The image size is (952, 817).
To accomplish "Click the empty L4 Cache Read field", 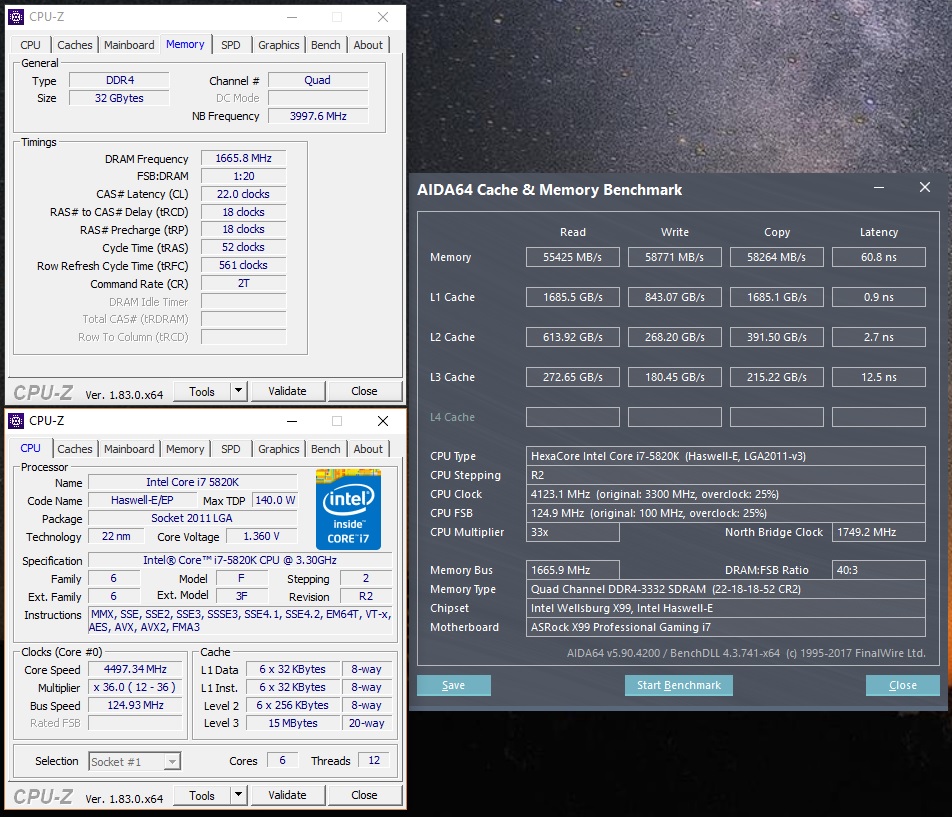I will pos(573,417).
